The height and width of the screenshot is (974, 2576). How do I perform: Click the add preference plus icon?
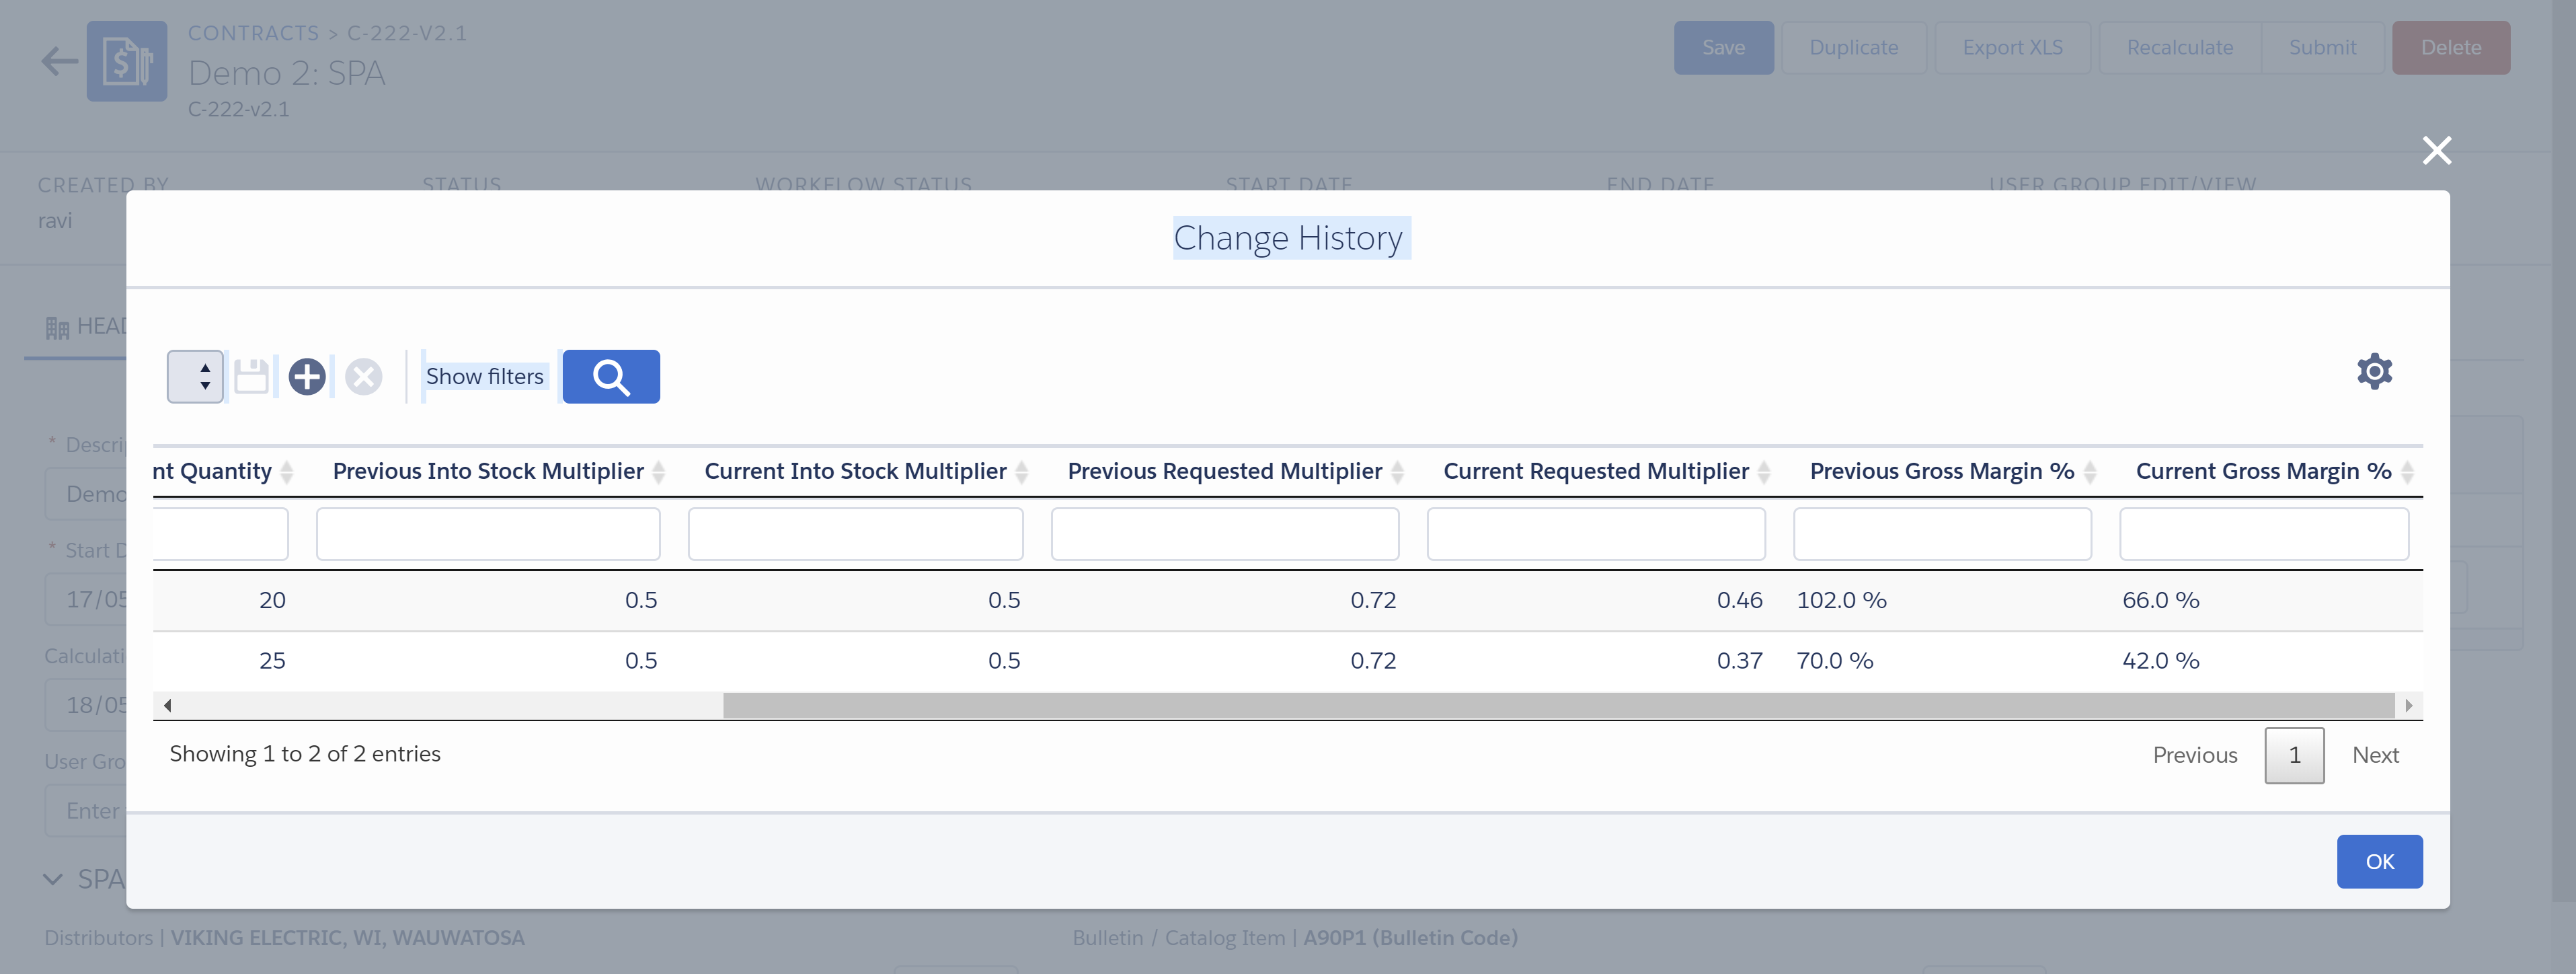pyautogui.click(x=307, y=377)
